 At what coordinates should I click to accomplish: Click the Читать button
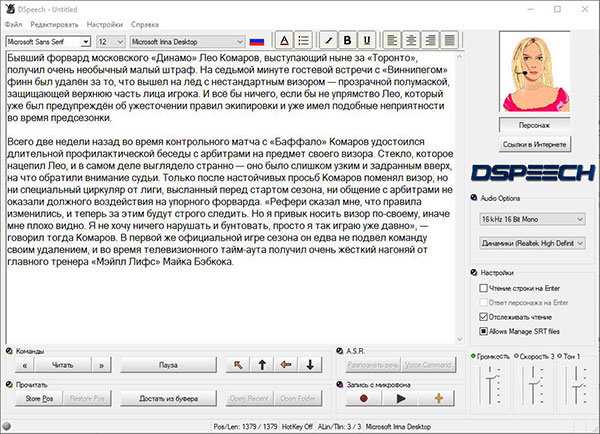coord(63,365)
